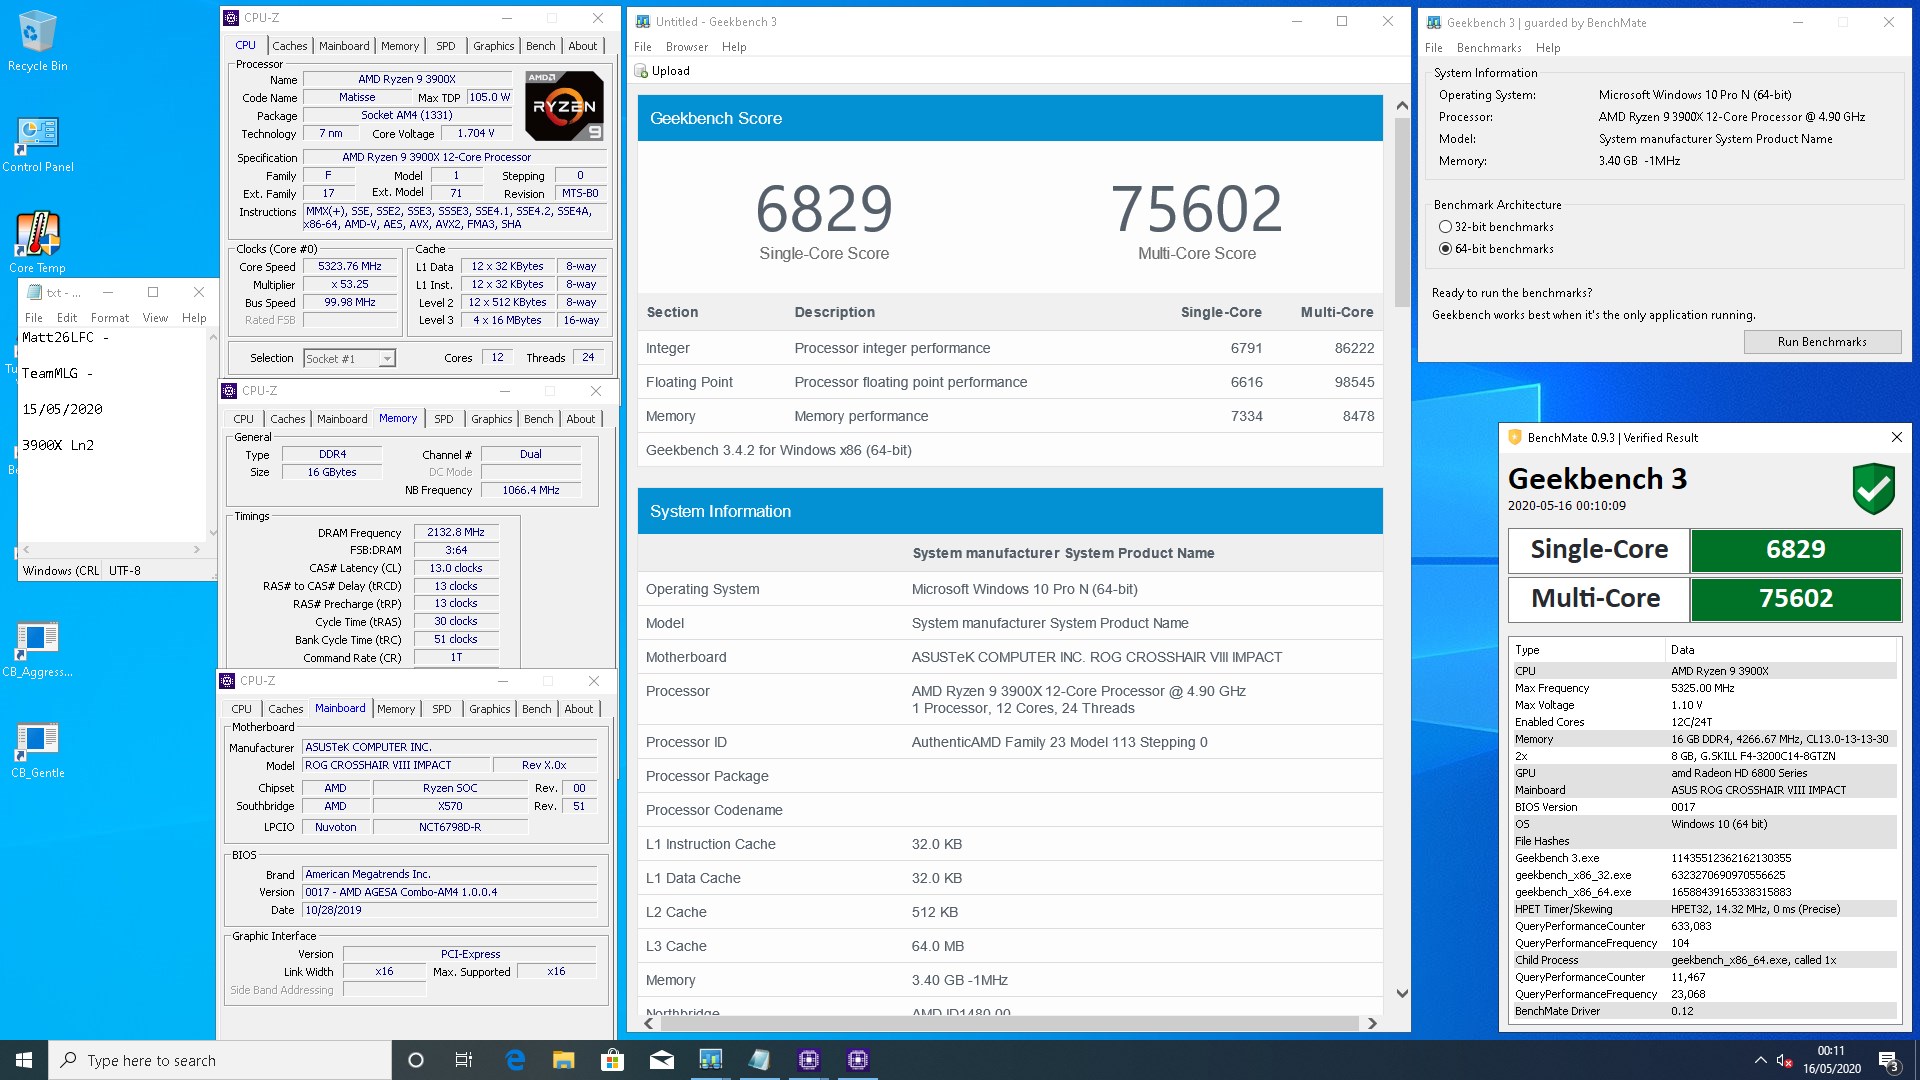Select 32-bit benchmarks radio button
Image resolution: width=1920 pixels, height=1080 pixels.
pos(1445,227)
